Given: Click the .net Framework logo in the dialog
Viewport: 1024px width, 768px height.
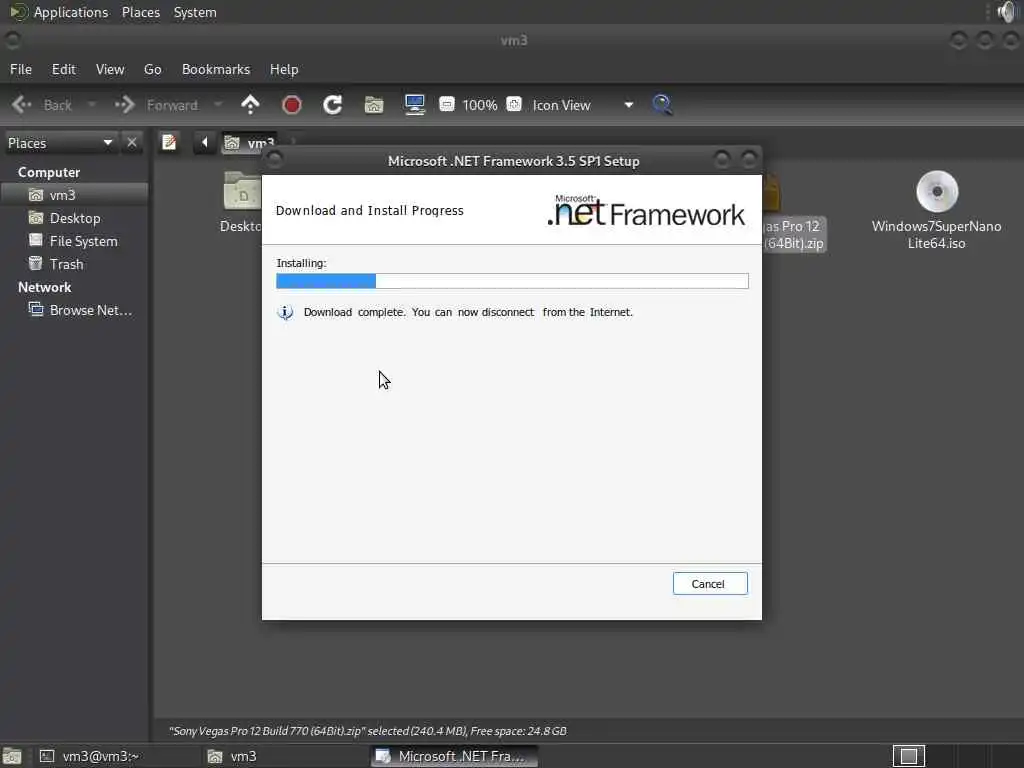Looking at the screenshot, I should click(646, 210).
